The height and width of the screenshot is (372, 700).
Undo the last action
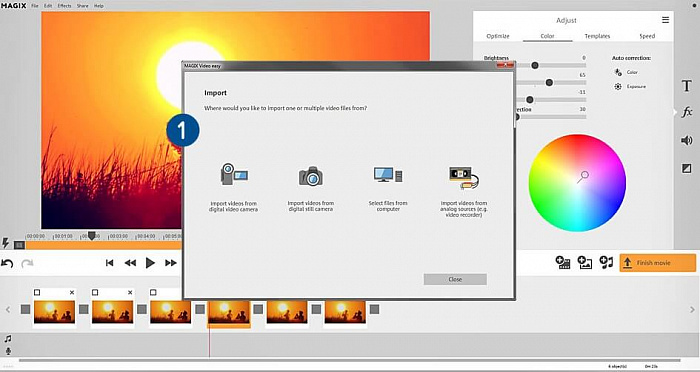[x=7, y=263]
